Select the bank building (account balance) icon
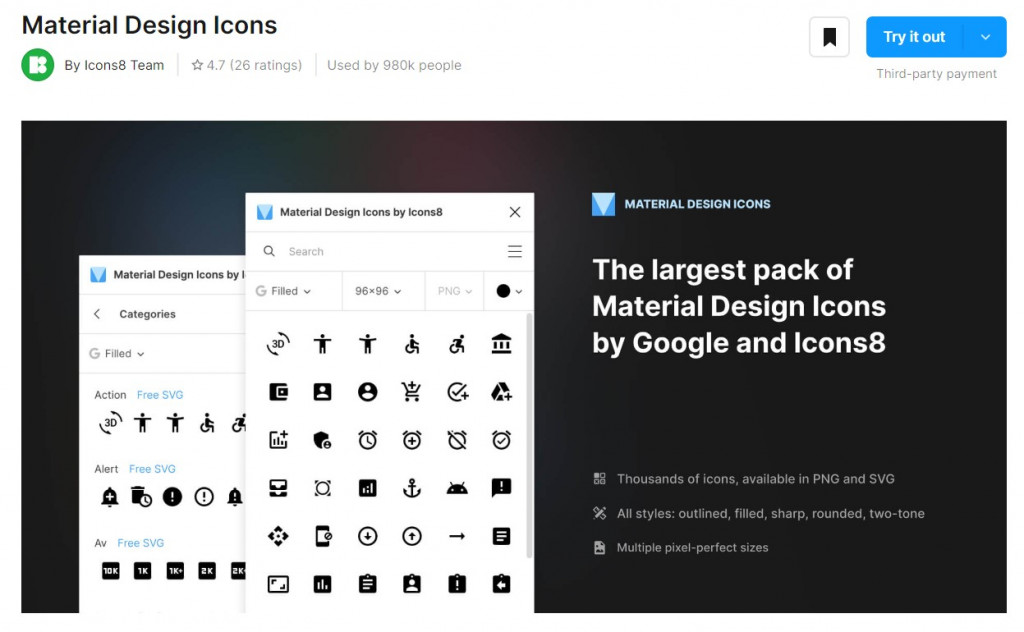Image resolution: width=1024 pixels, height=632 pixels. (x=501, y=343)
